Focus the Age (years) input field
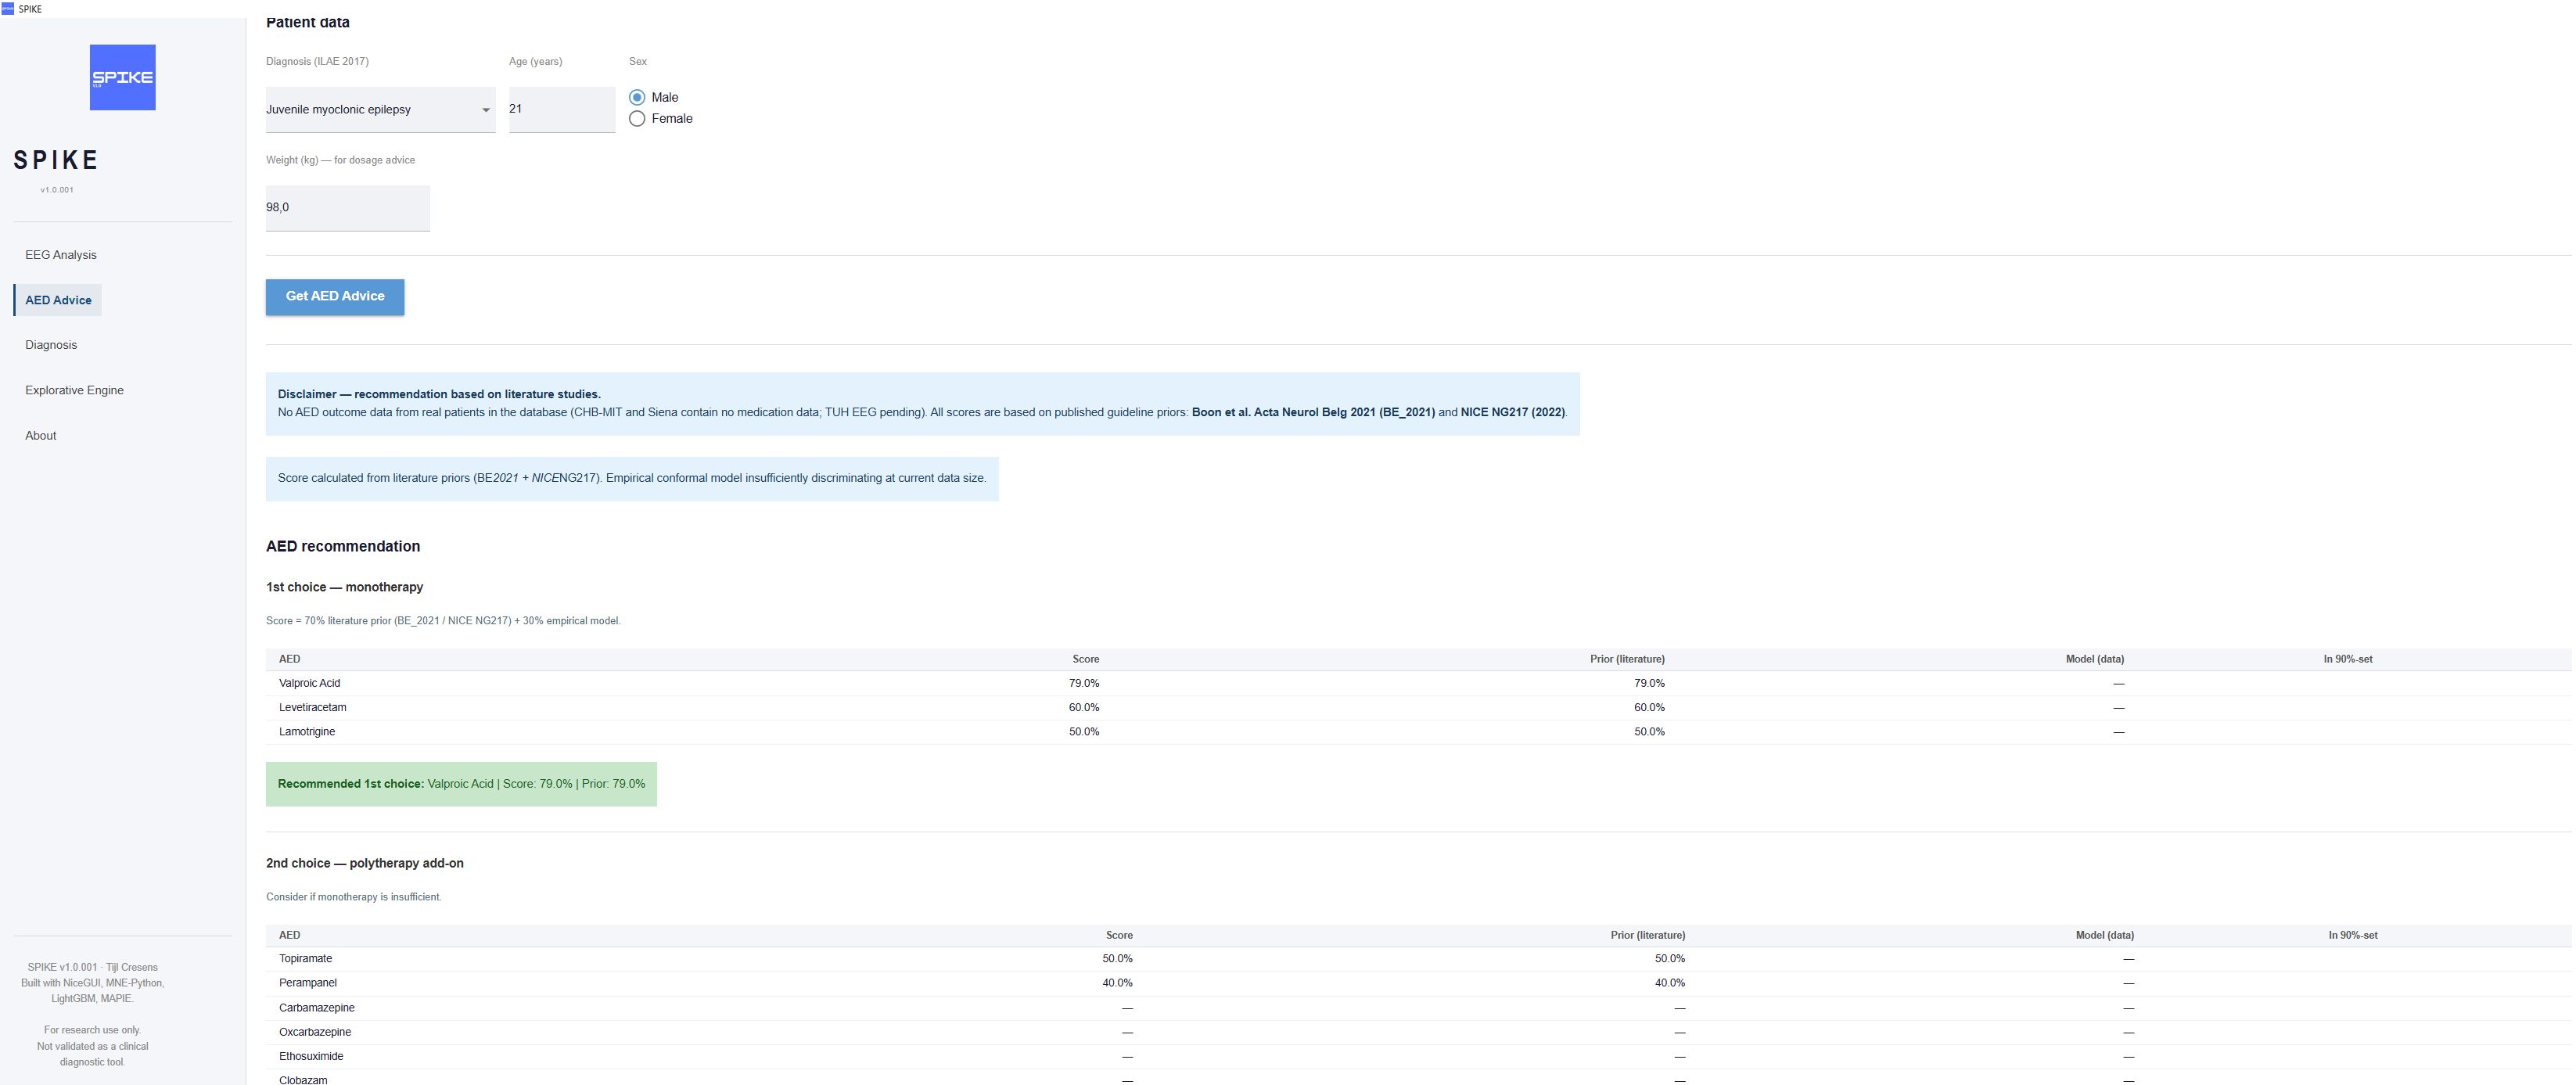The height and width of the screenshot is (1085, 2576). [562, 109]
